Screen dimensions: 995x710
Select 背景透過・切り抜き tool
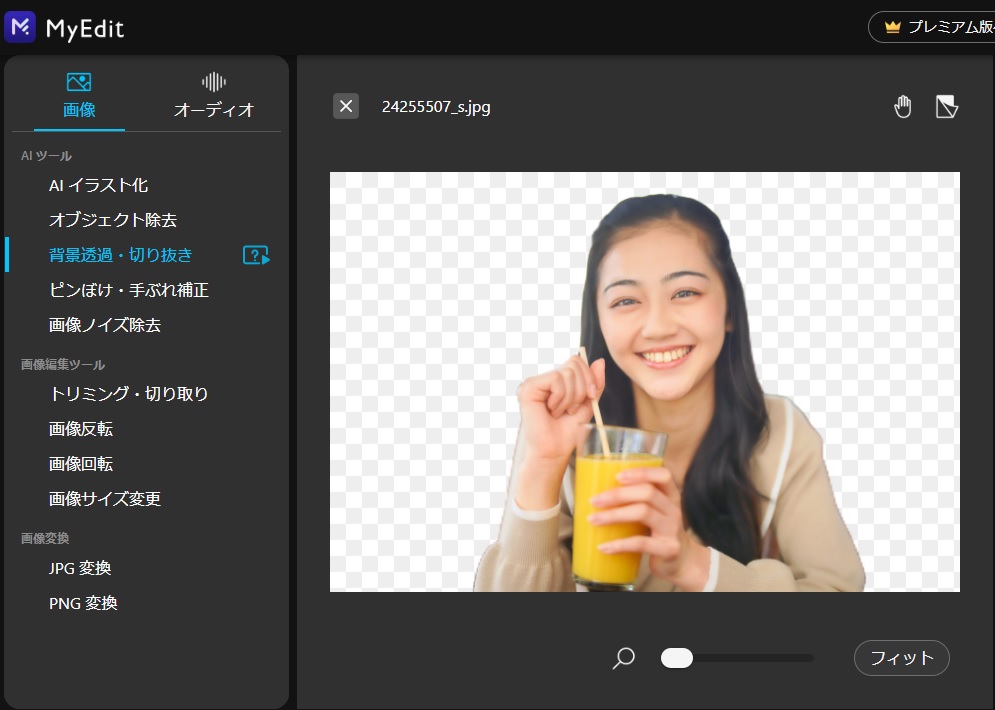click(121, 255)
